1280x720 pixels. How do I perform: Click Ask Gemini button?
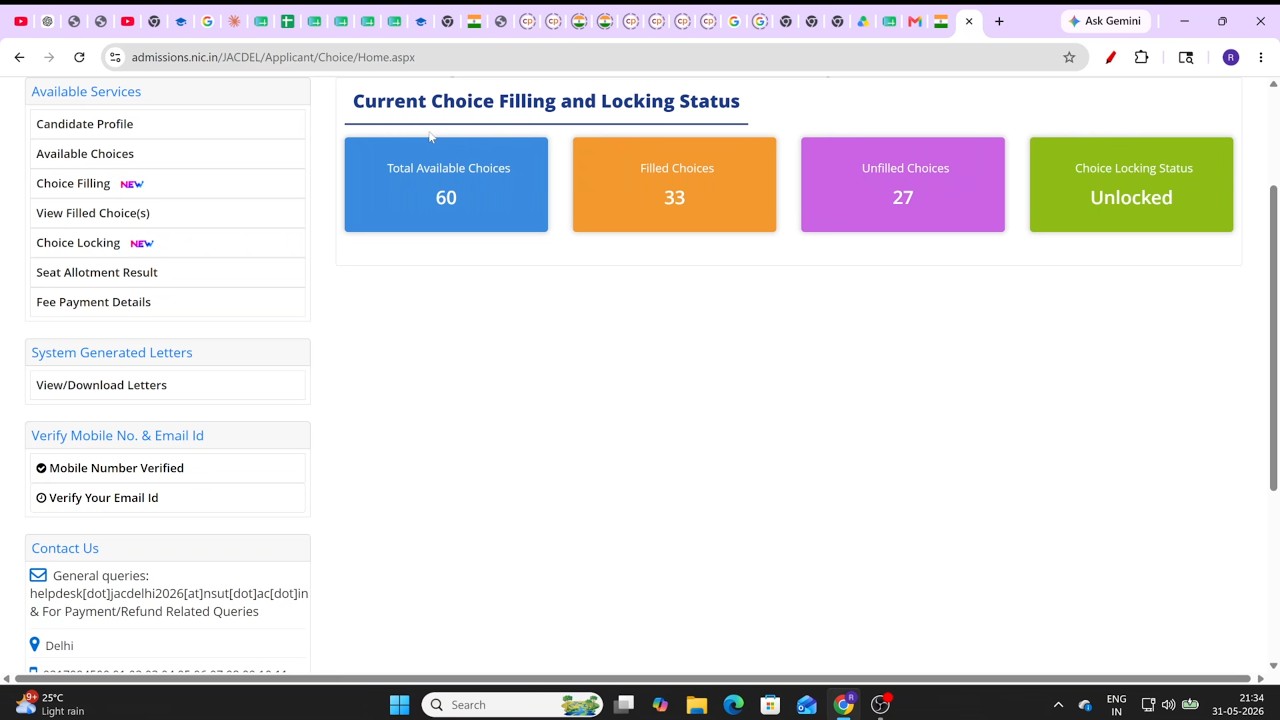pyautogui.click(x=1105, y=21)
